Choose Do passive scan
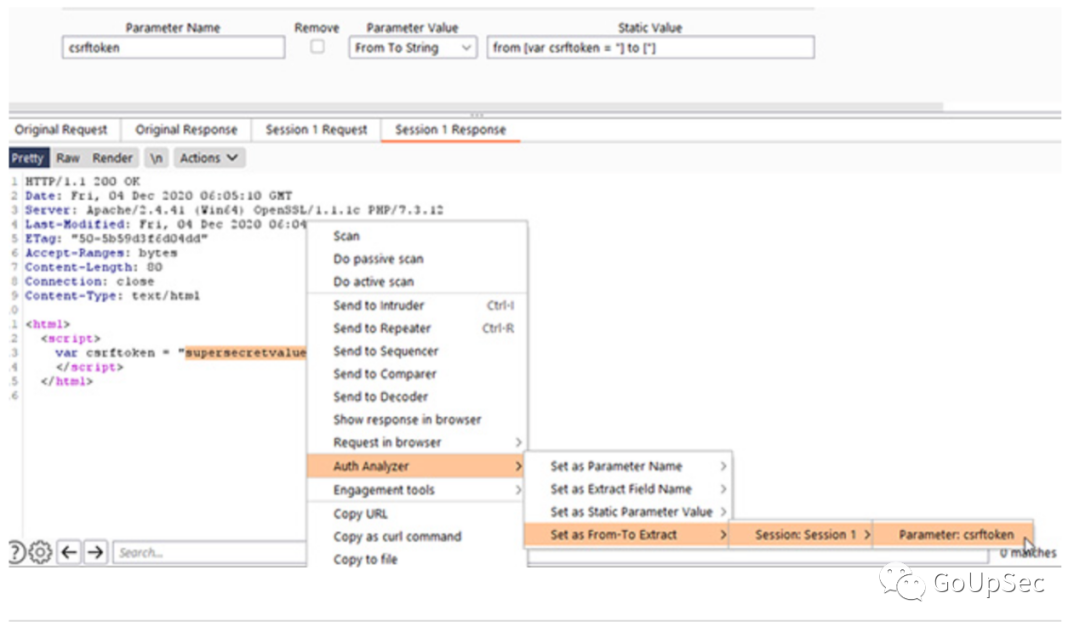This screenshot has width=1080, height=633. (x=417, y=259)
